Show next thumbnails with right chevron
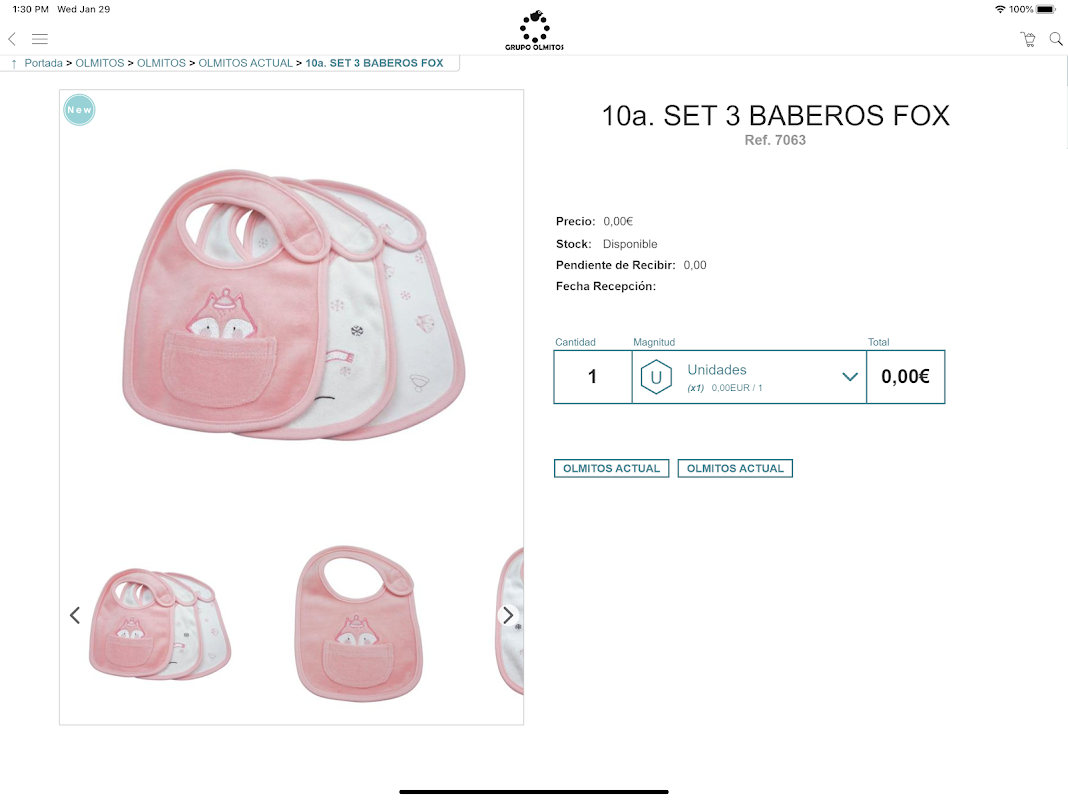The image size is (1068, 800). coord(507,615)
